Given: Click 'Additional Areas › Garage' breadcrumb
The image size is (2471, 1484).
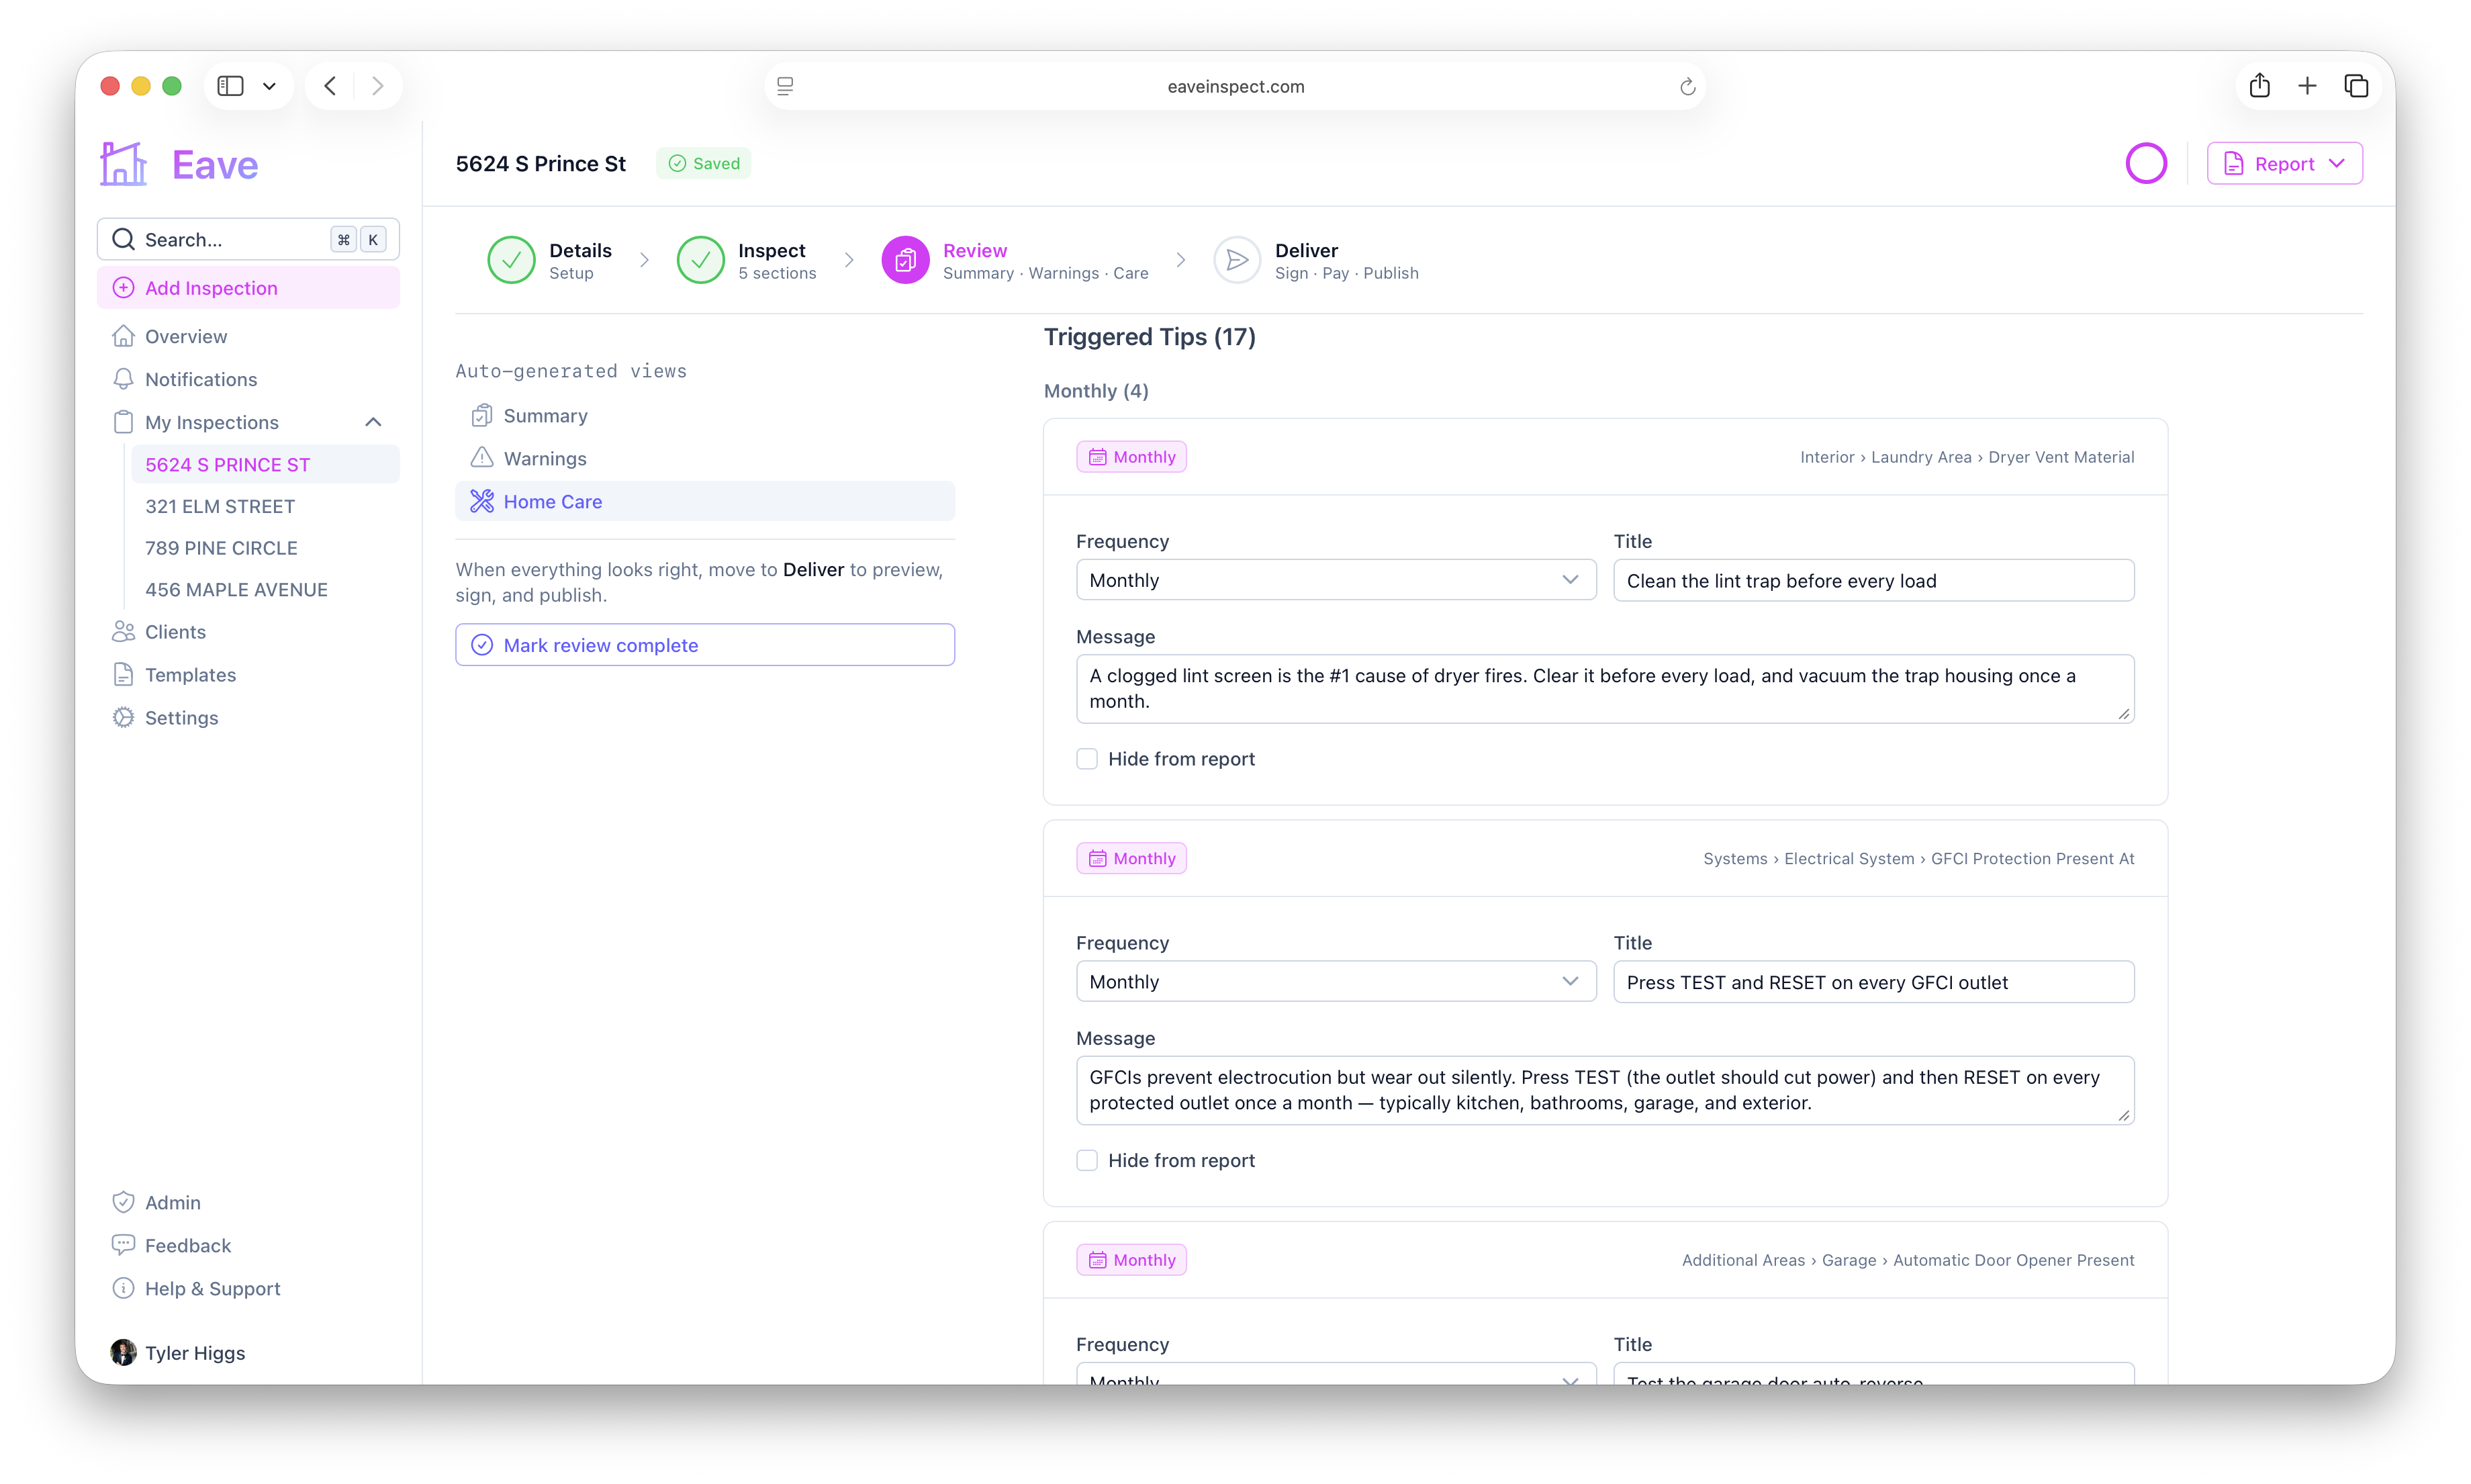Looking at the screenshot, I should point(1908,1260).
